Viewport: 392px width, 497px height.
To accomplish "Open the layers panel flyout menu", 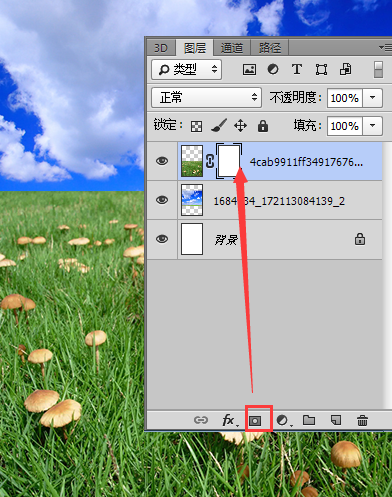I will [x=385, y=48].
